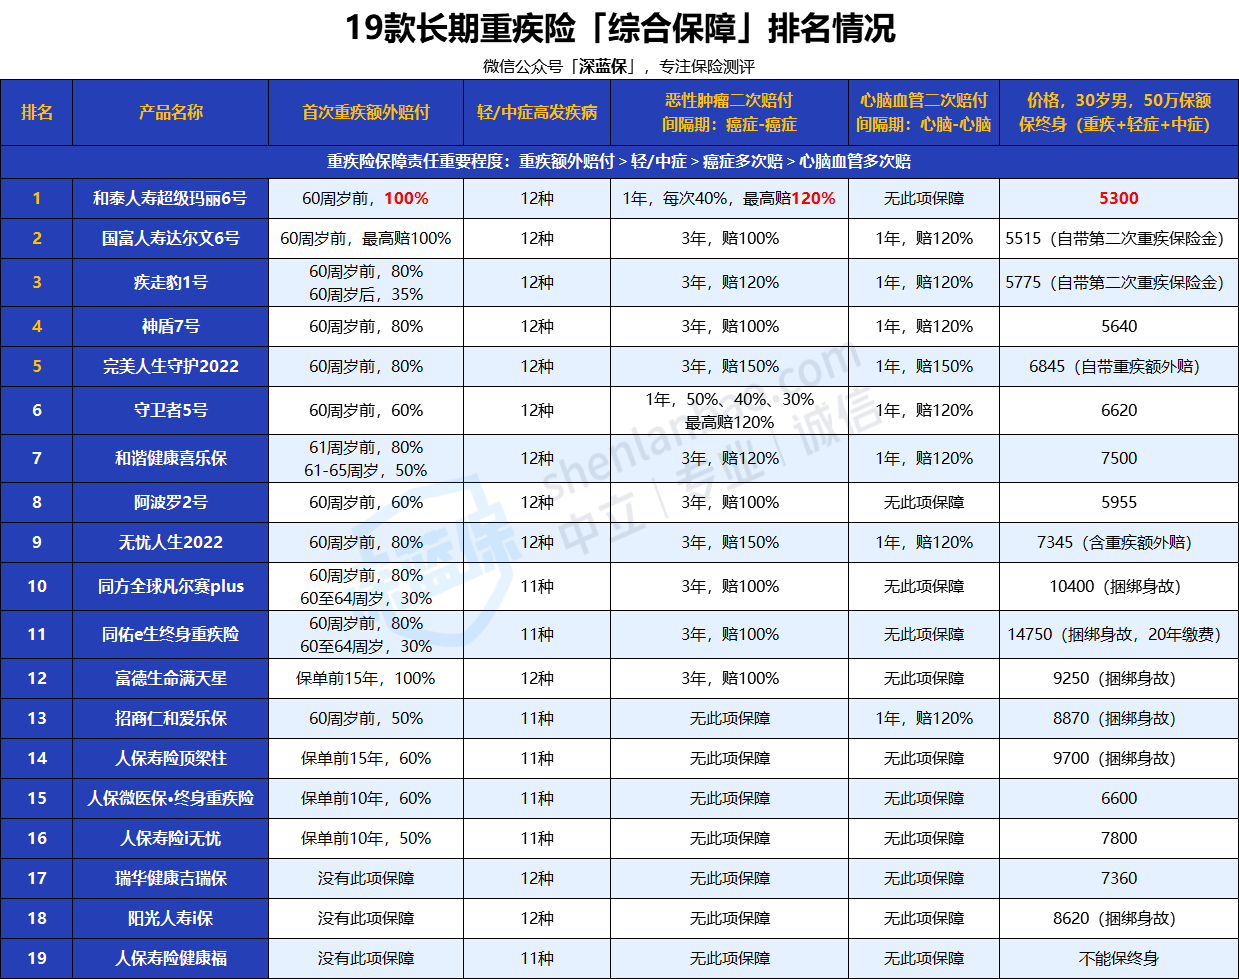Click rank number 10

pos(37,586)
